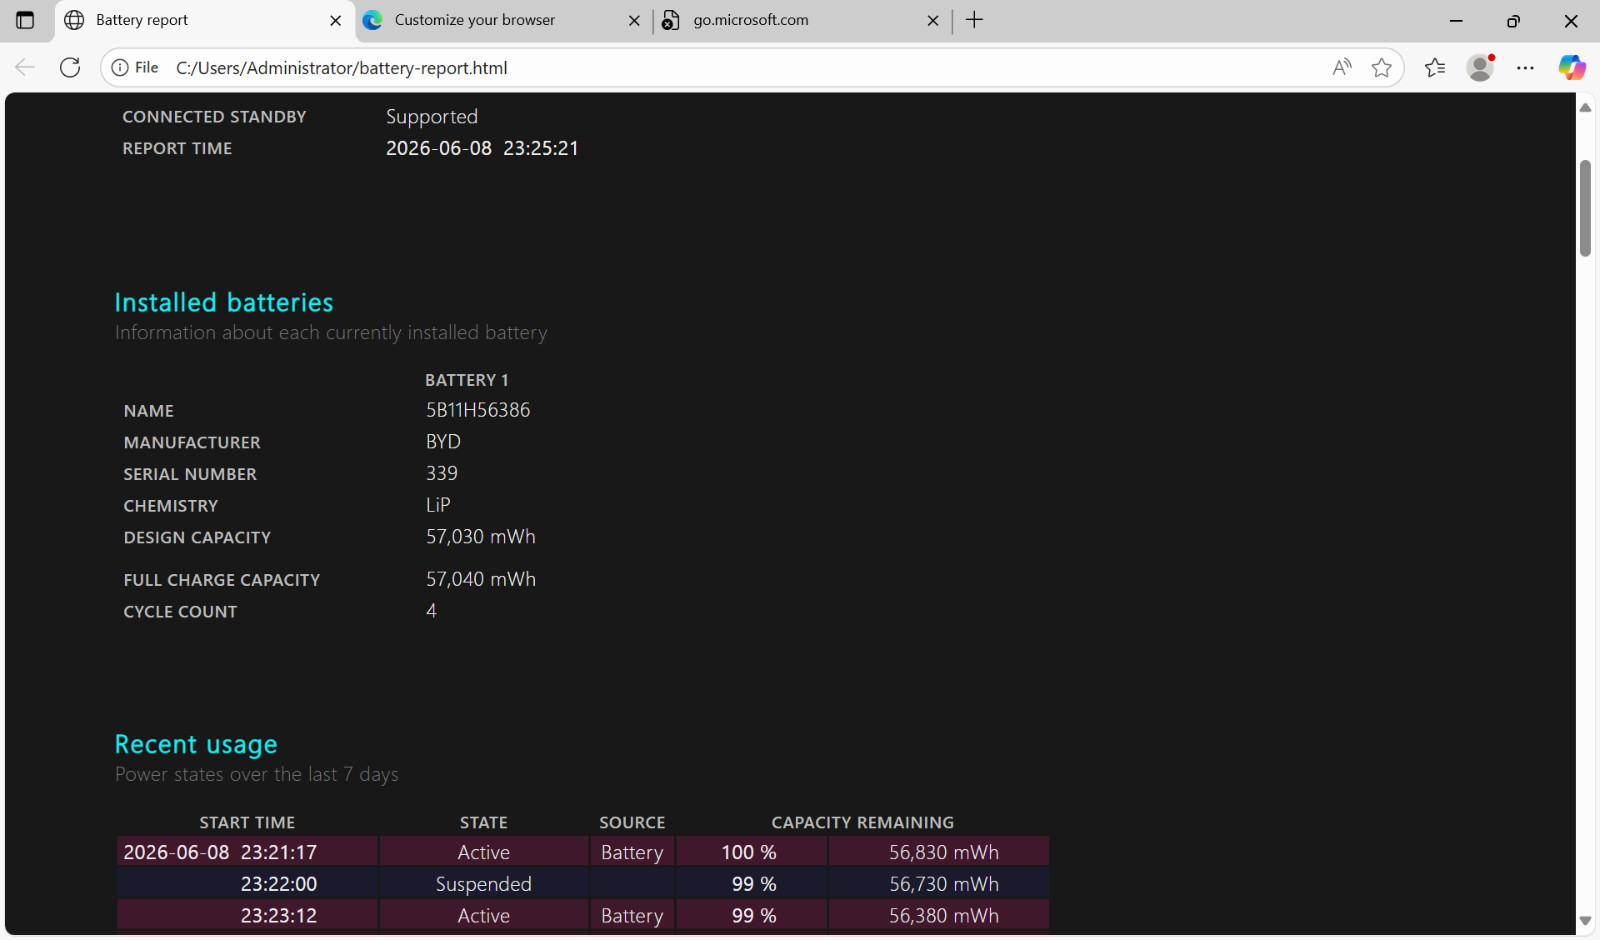Open a new tab with plus button
Image resolution: width=1600 pixels, height=940 pixels.
tap(975, 20)
